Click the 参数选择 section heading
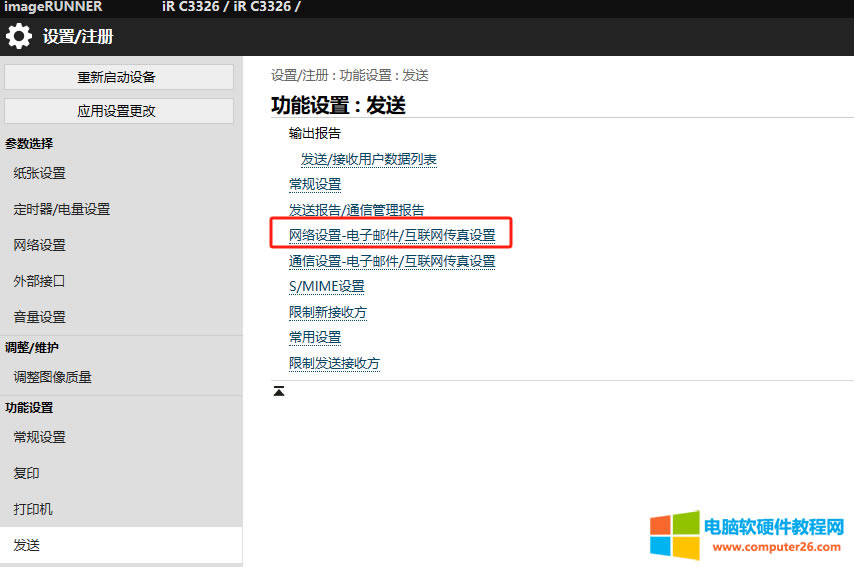This screenshot has height=567, width=854. 29,143
